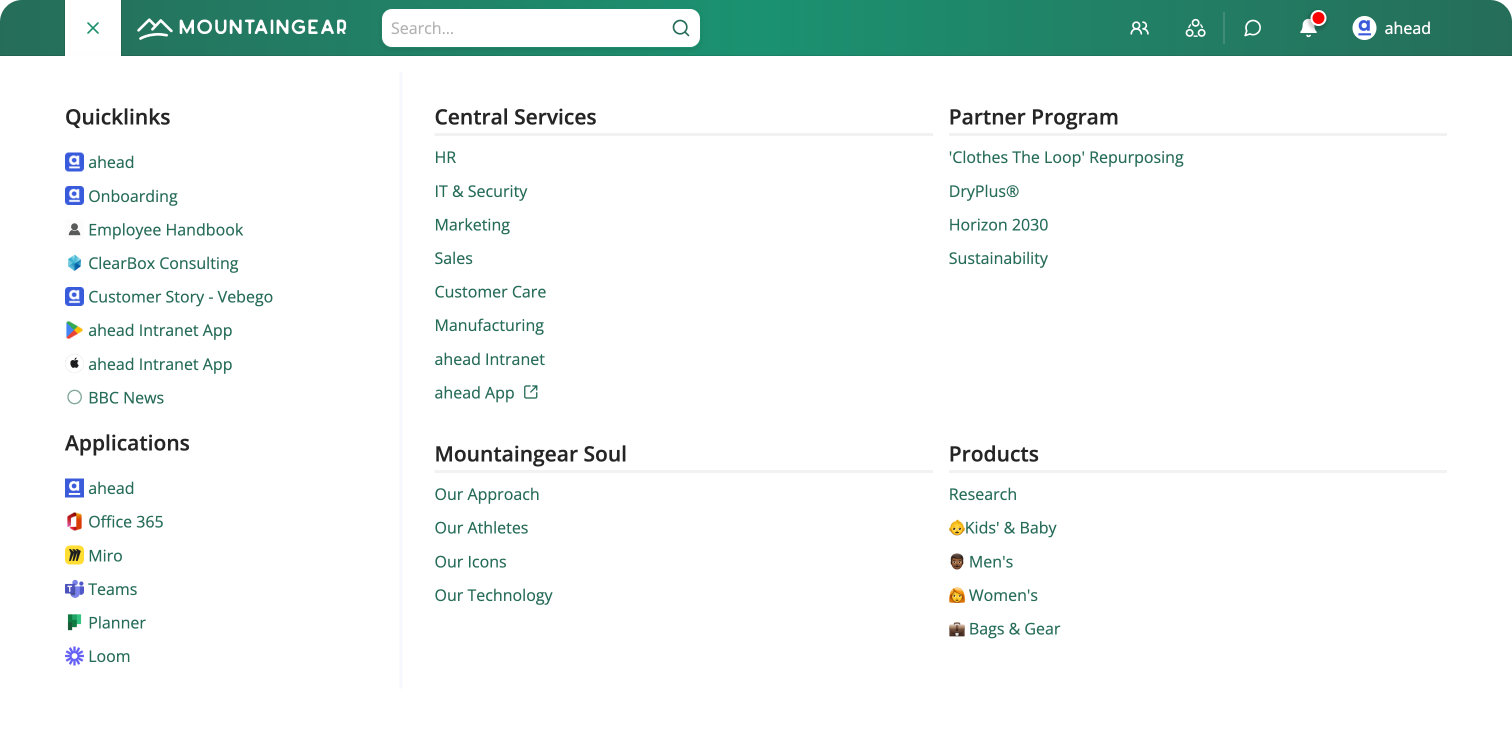Open the chat bubble icon
Screen dimensions: 1512x733
coord(1252,28)
